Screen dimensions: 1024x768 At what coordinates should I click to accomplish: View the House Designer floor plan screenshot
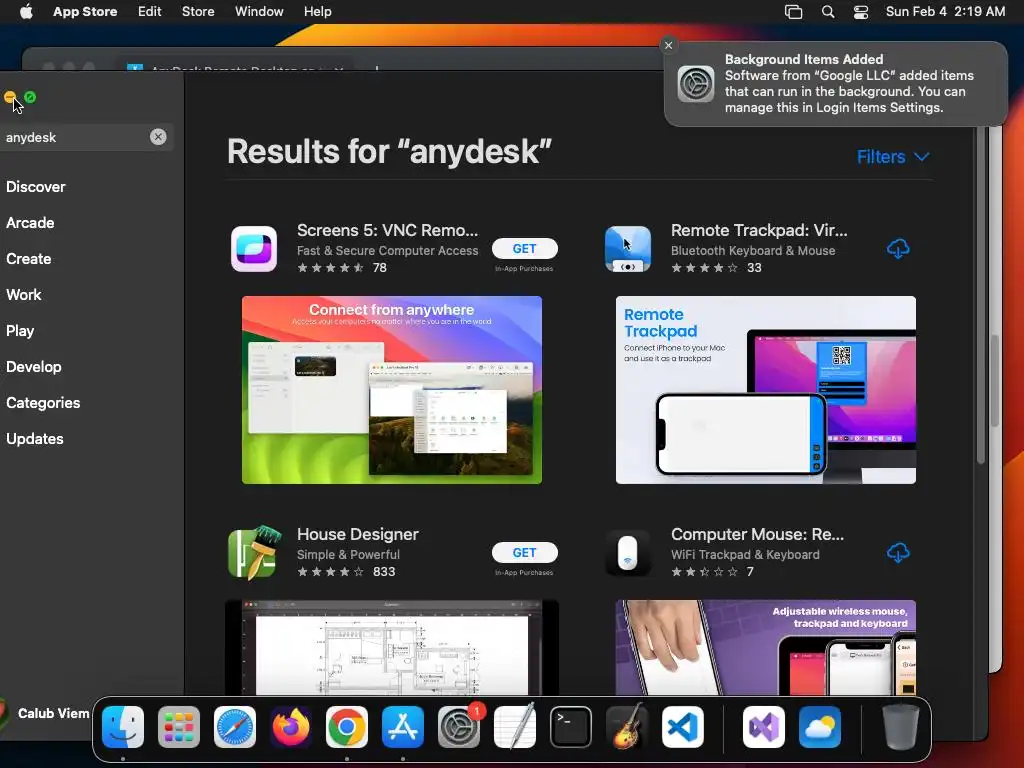pyautogui.click(x=392, y=648)
